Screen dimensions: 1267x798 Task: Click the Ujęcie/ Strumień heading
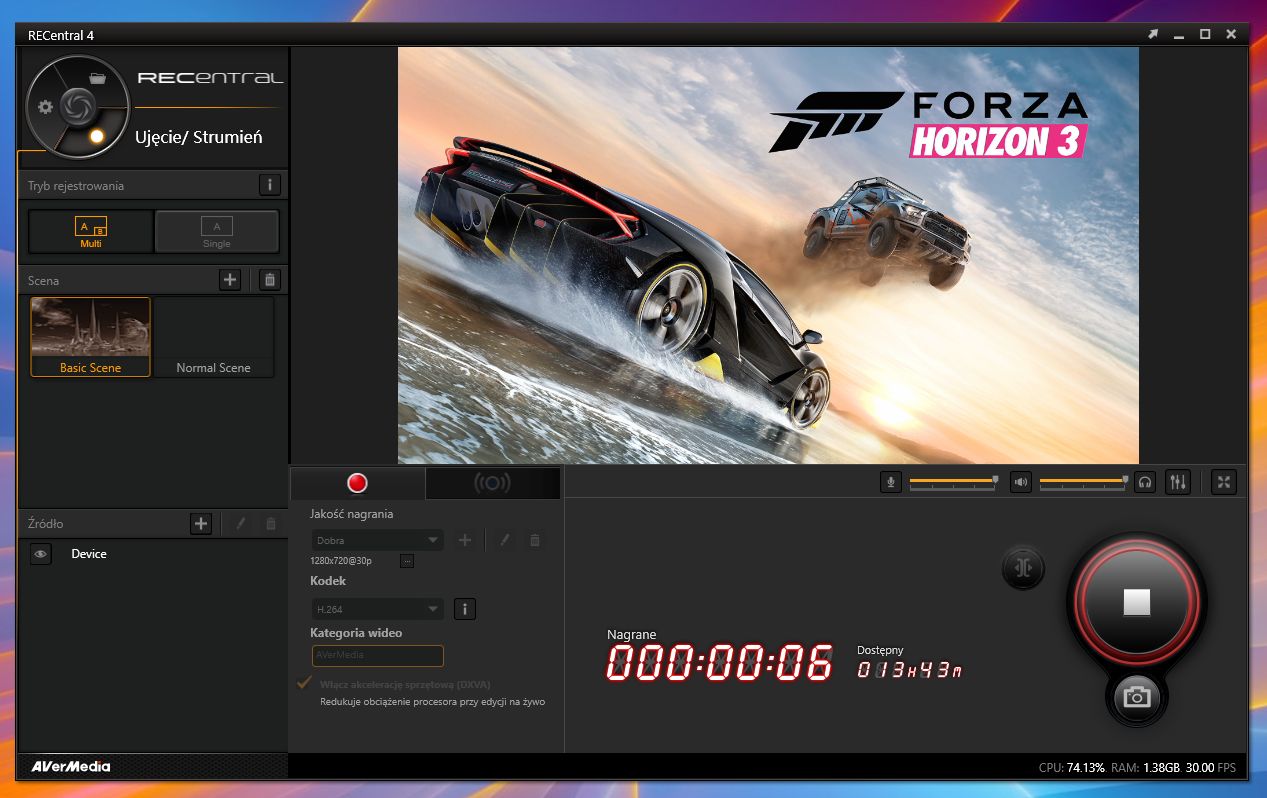pyautogui.click(x=199, y=137)
